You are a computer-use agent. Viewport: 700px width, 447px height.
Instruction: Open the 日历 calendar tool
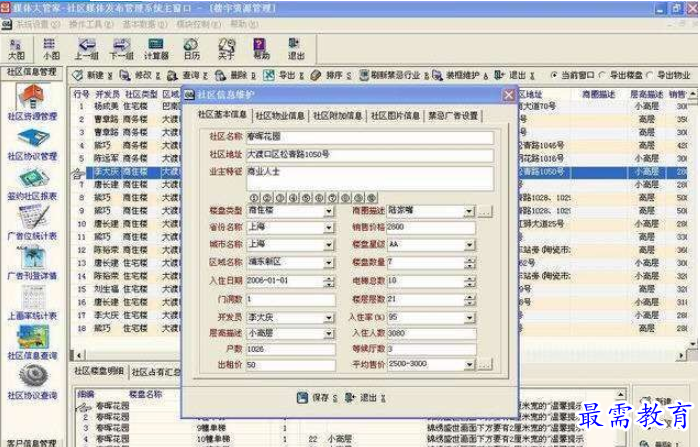click(192, 49)
